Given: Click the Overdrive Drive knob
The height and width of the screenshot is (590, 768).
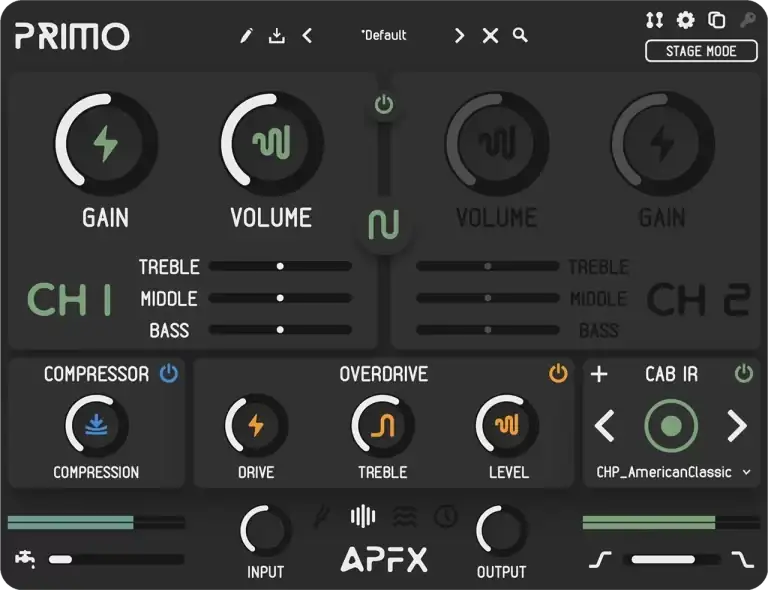Looking at the screenshot, I should pos(256,425).
